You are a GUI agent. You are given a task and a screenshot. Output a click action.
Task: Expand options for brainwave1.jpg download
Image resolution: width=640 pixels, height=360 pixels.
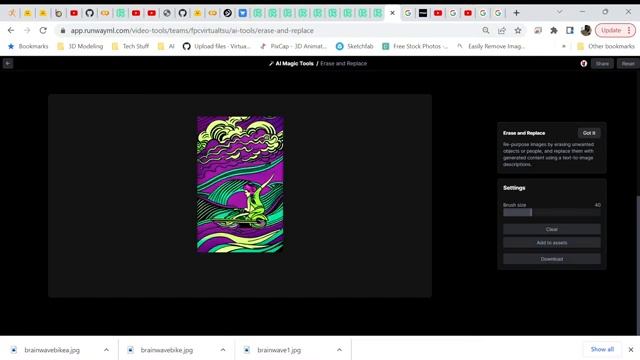(x=339, y=350)
